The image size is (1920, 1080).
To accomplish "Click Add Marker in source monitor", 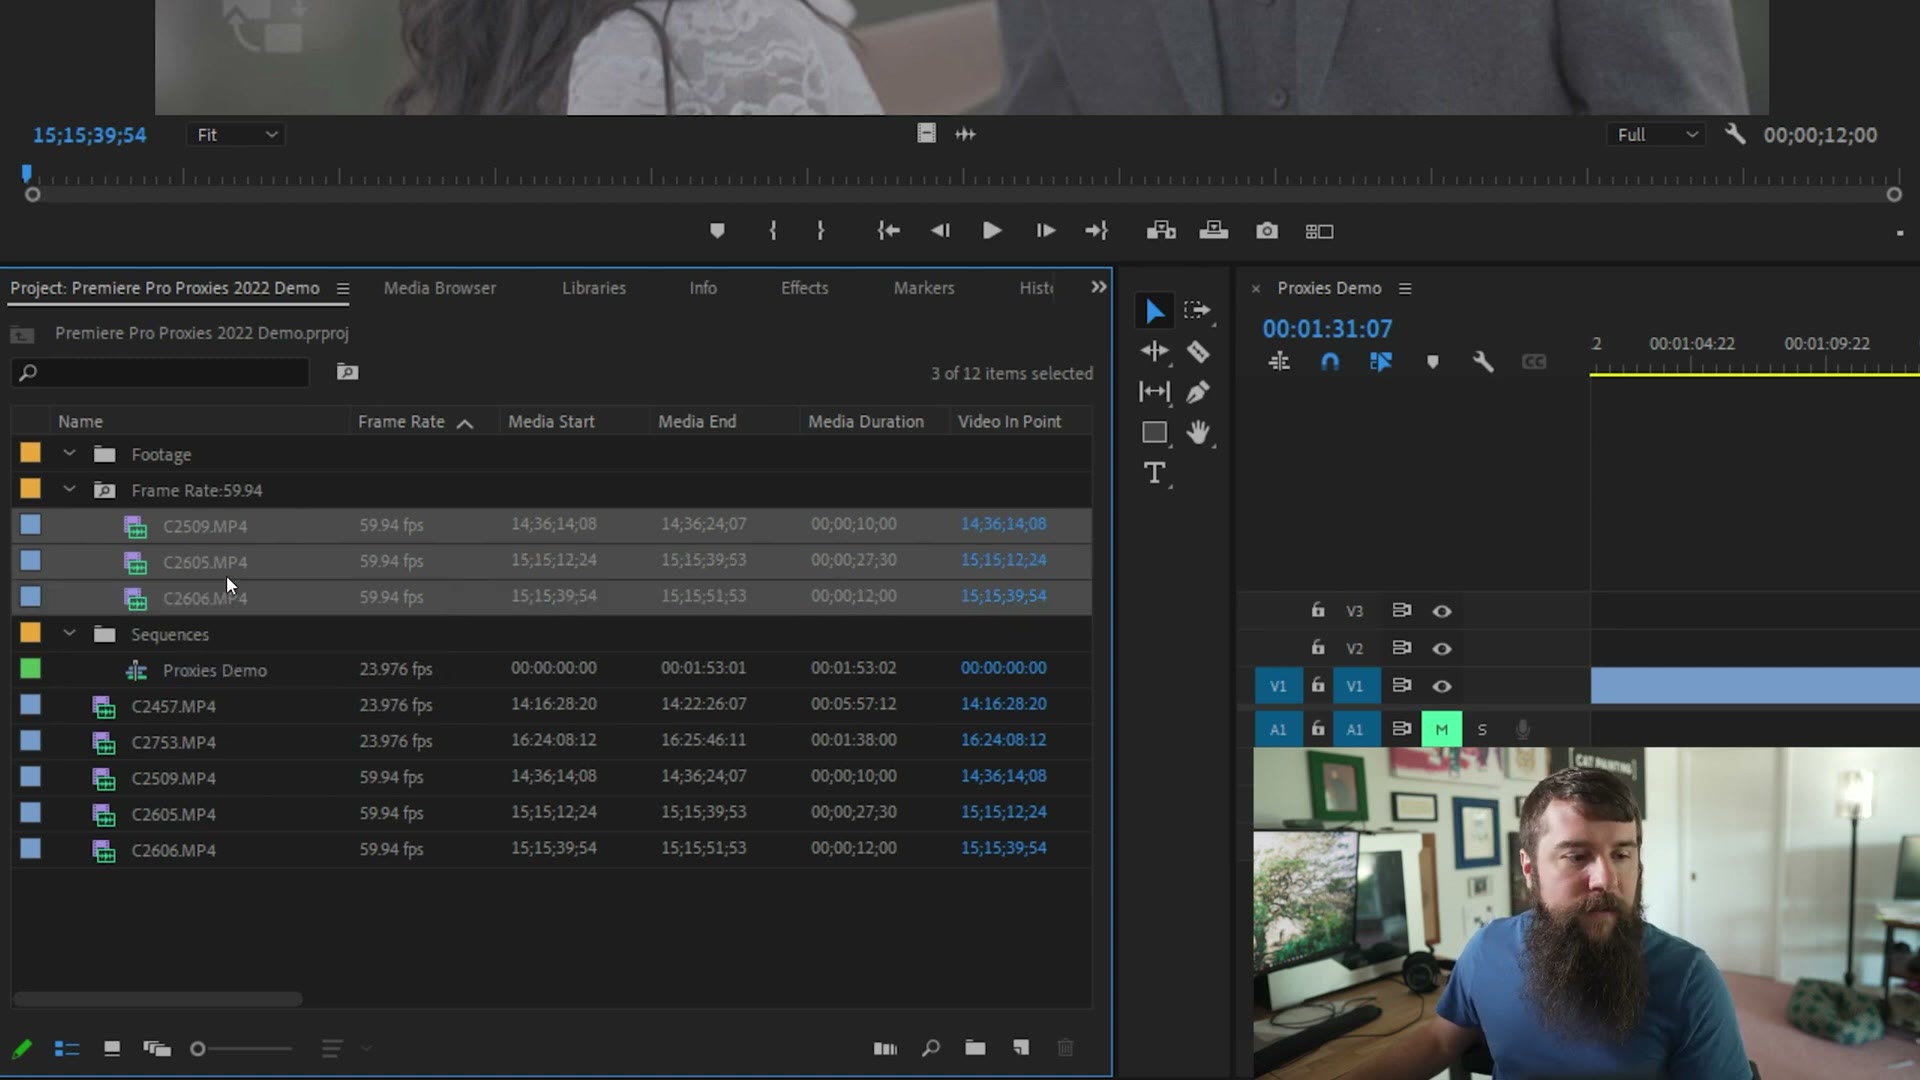I will click(x=717, y=231).
